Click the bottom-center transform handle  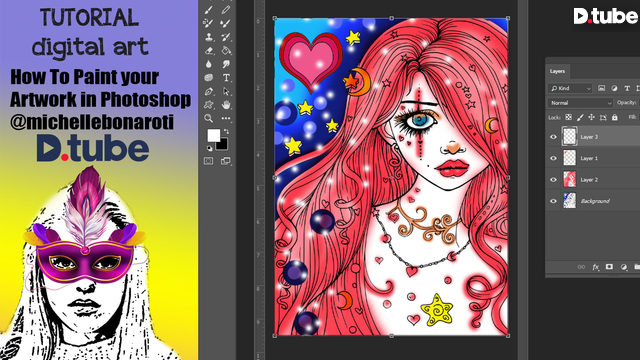tap(391, 336)
